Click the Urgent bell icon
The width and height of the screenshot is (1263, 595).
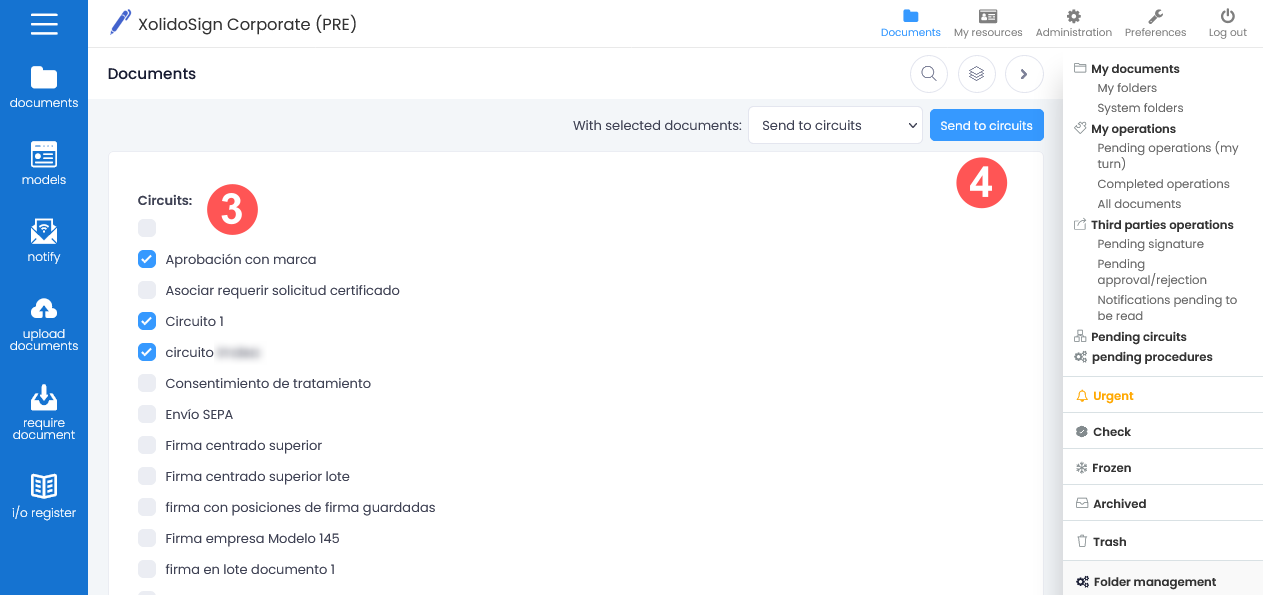[1081, 396]
